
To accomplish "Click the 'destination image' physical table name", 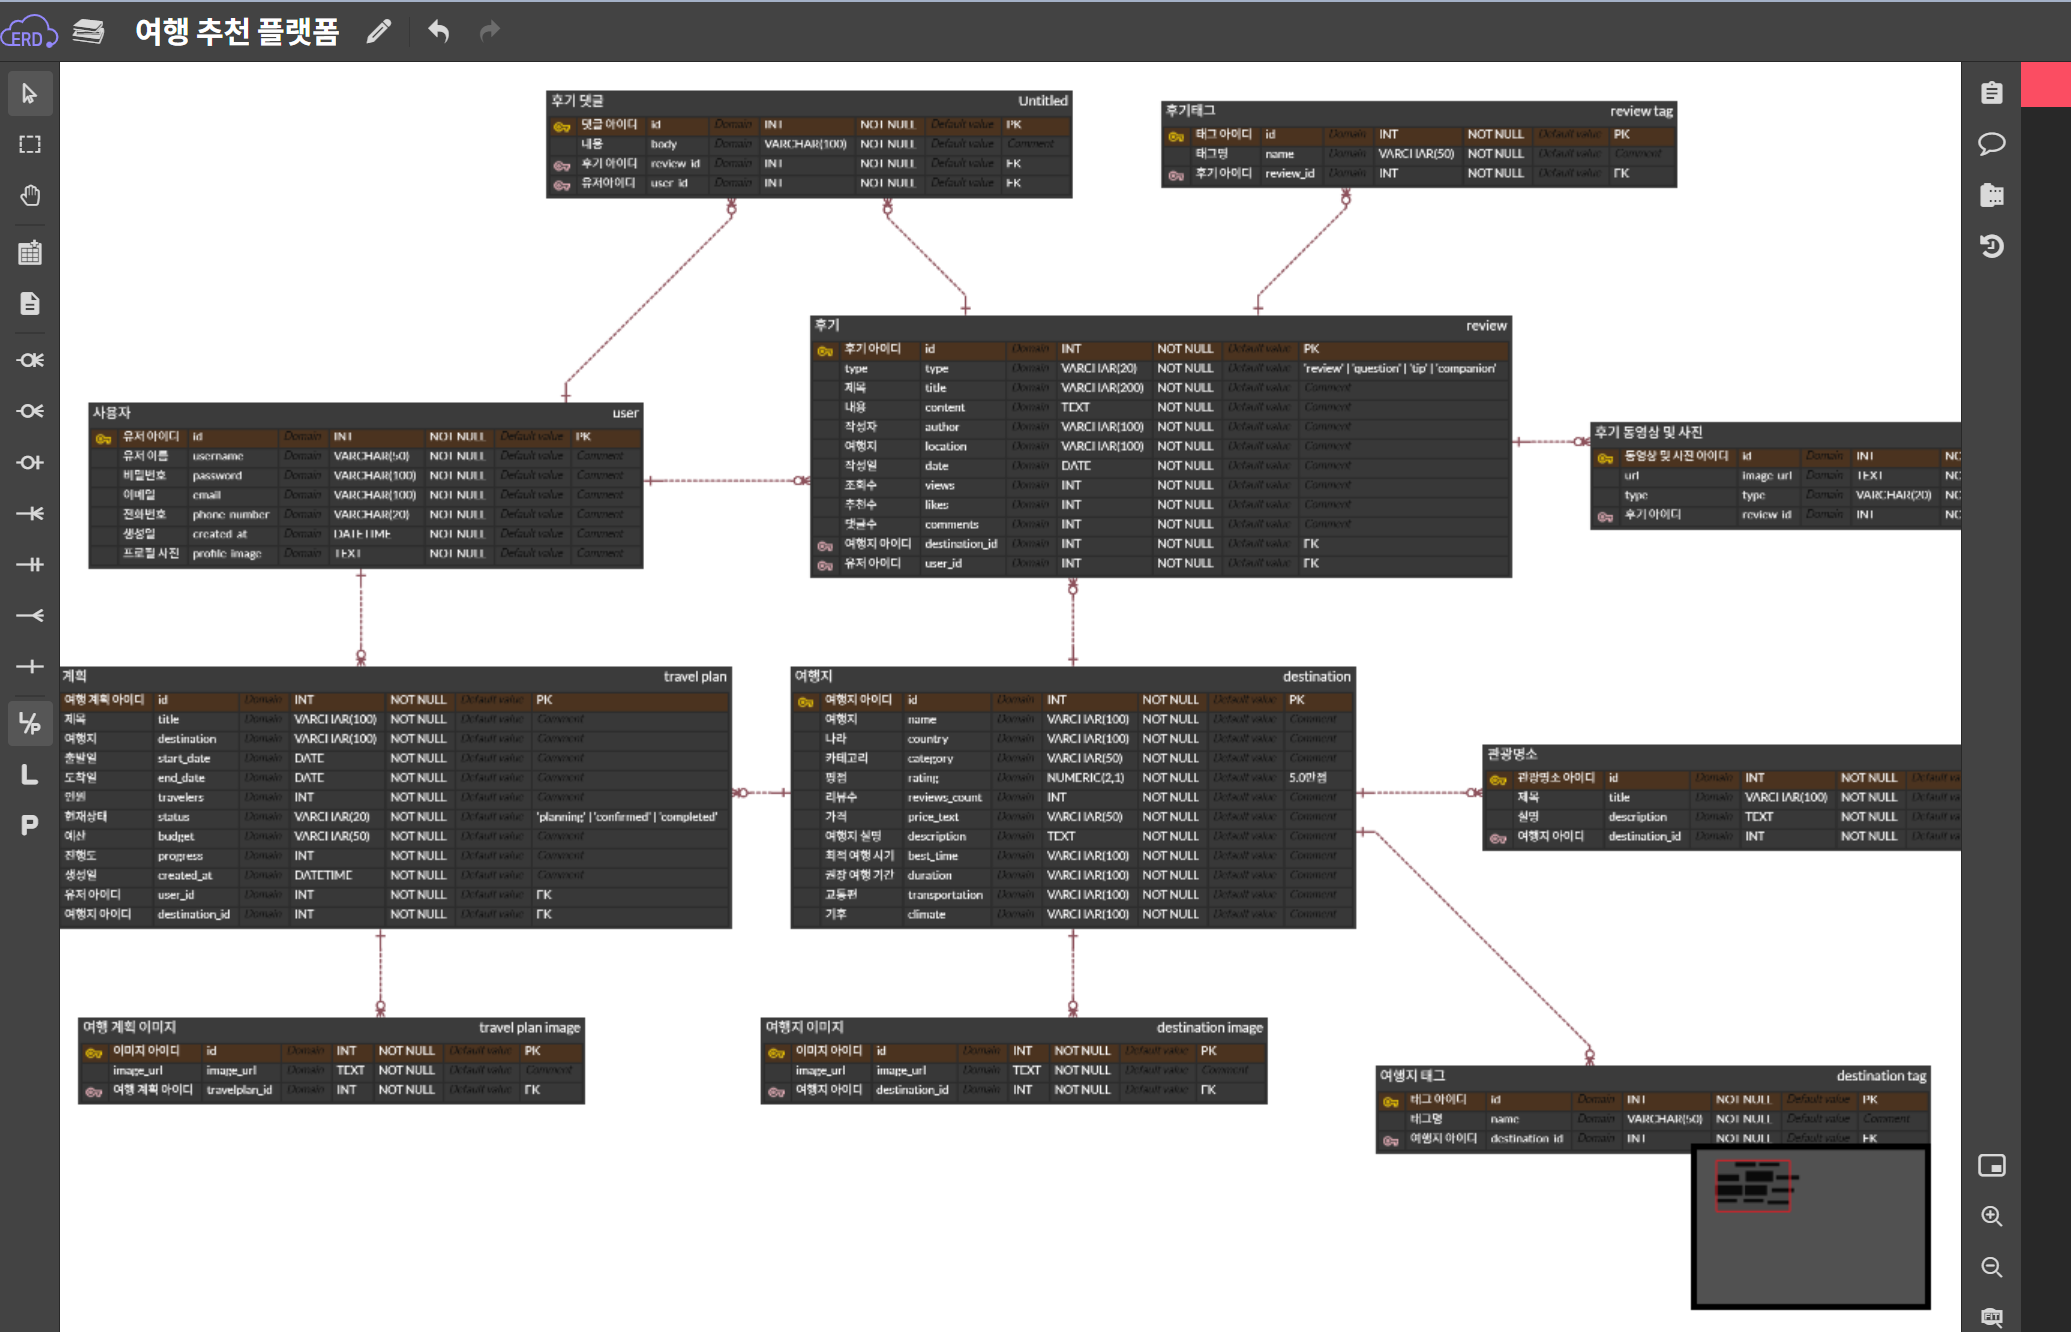I will pyautogui.click(x=1210, y=1028).
